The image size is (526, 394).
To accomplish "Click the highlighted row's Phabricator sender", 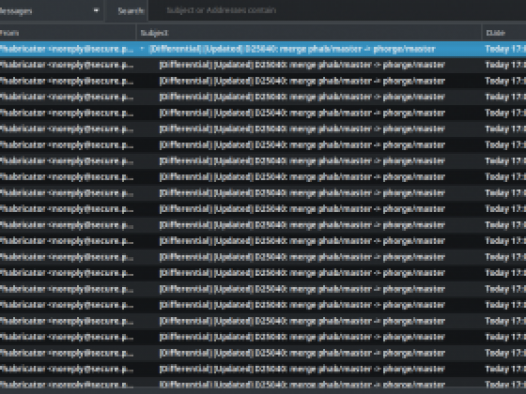I will coord(66,49).
